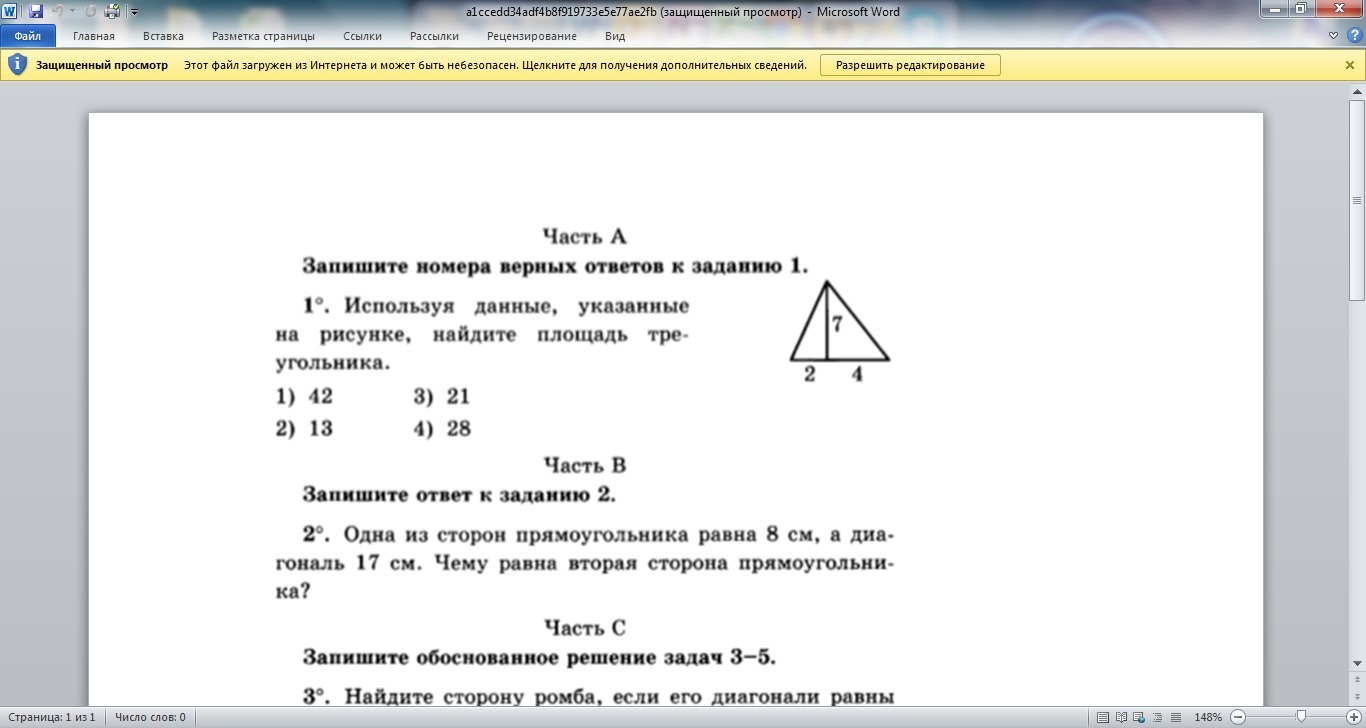Click the zoom slider handle

tap(1301, 717)
